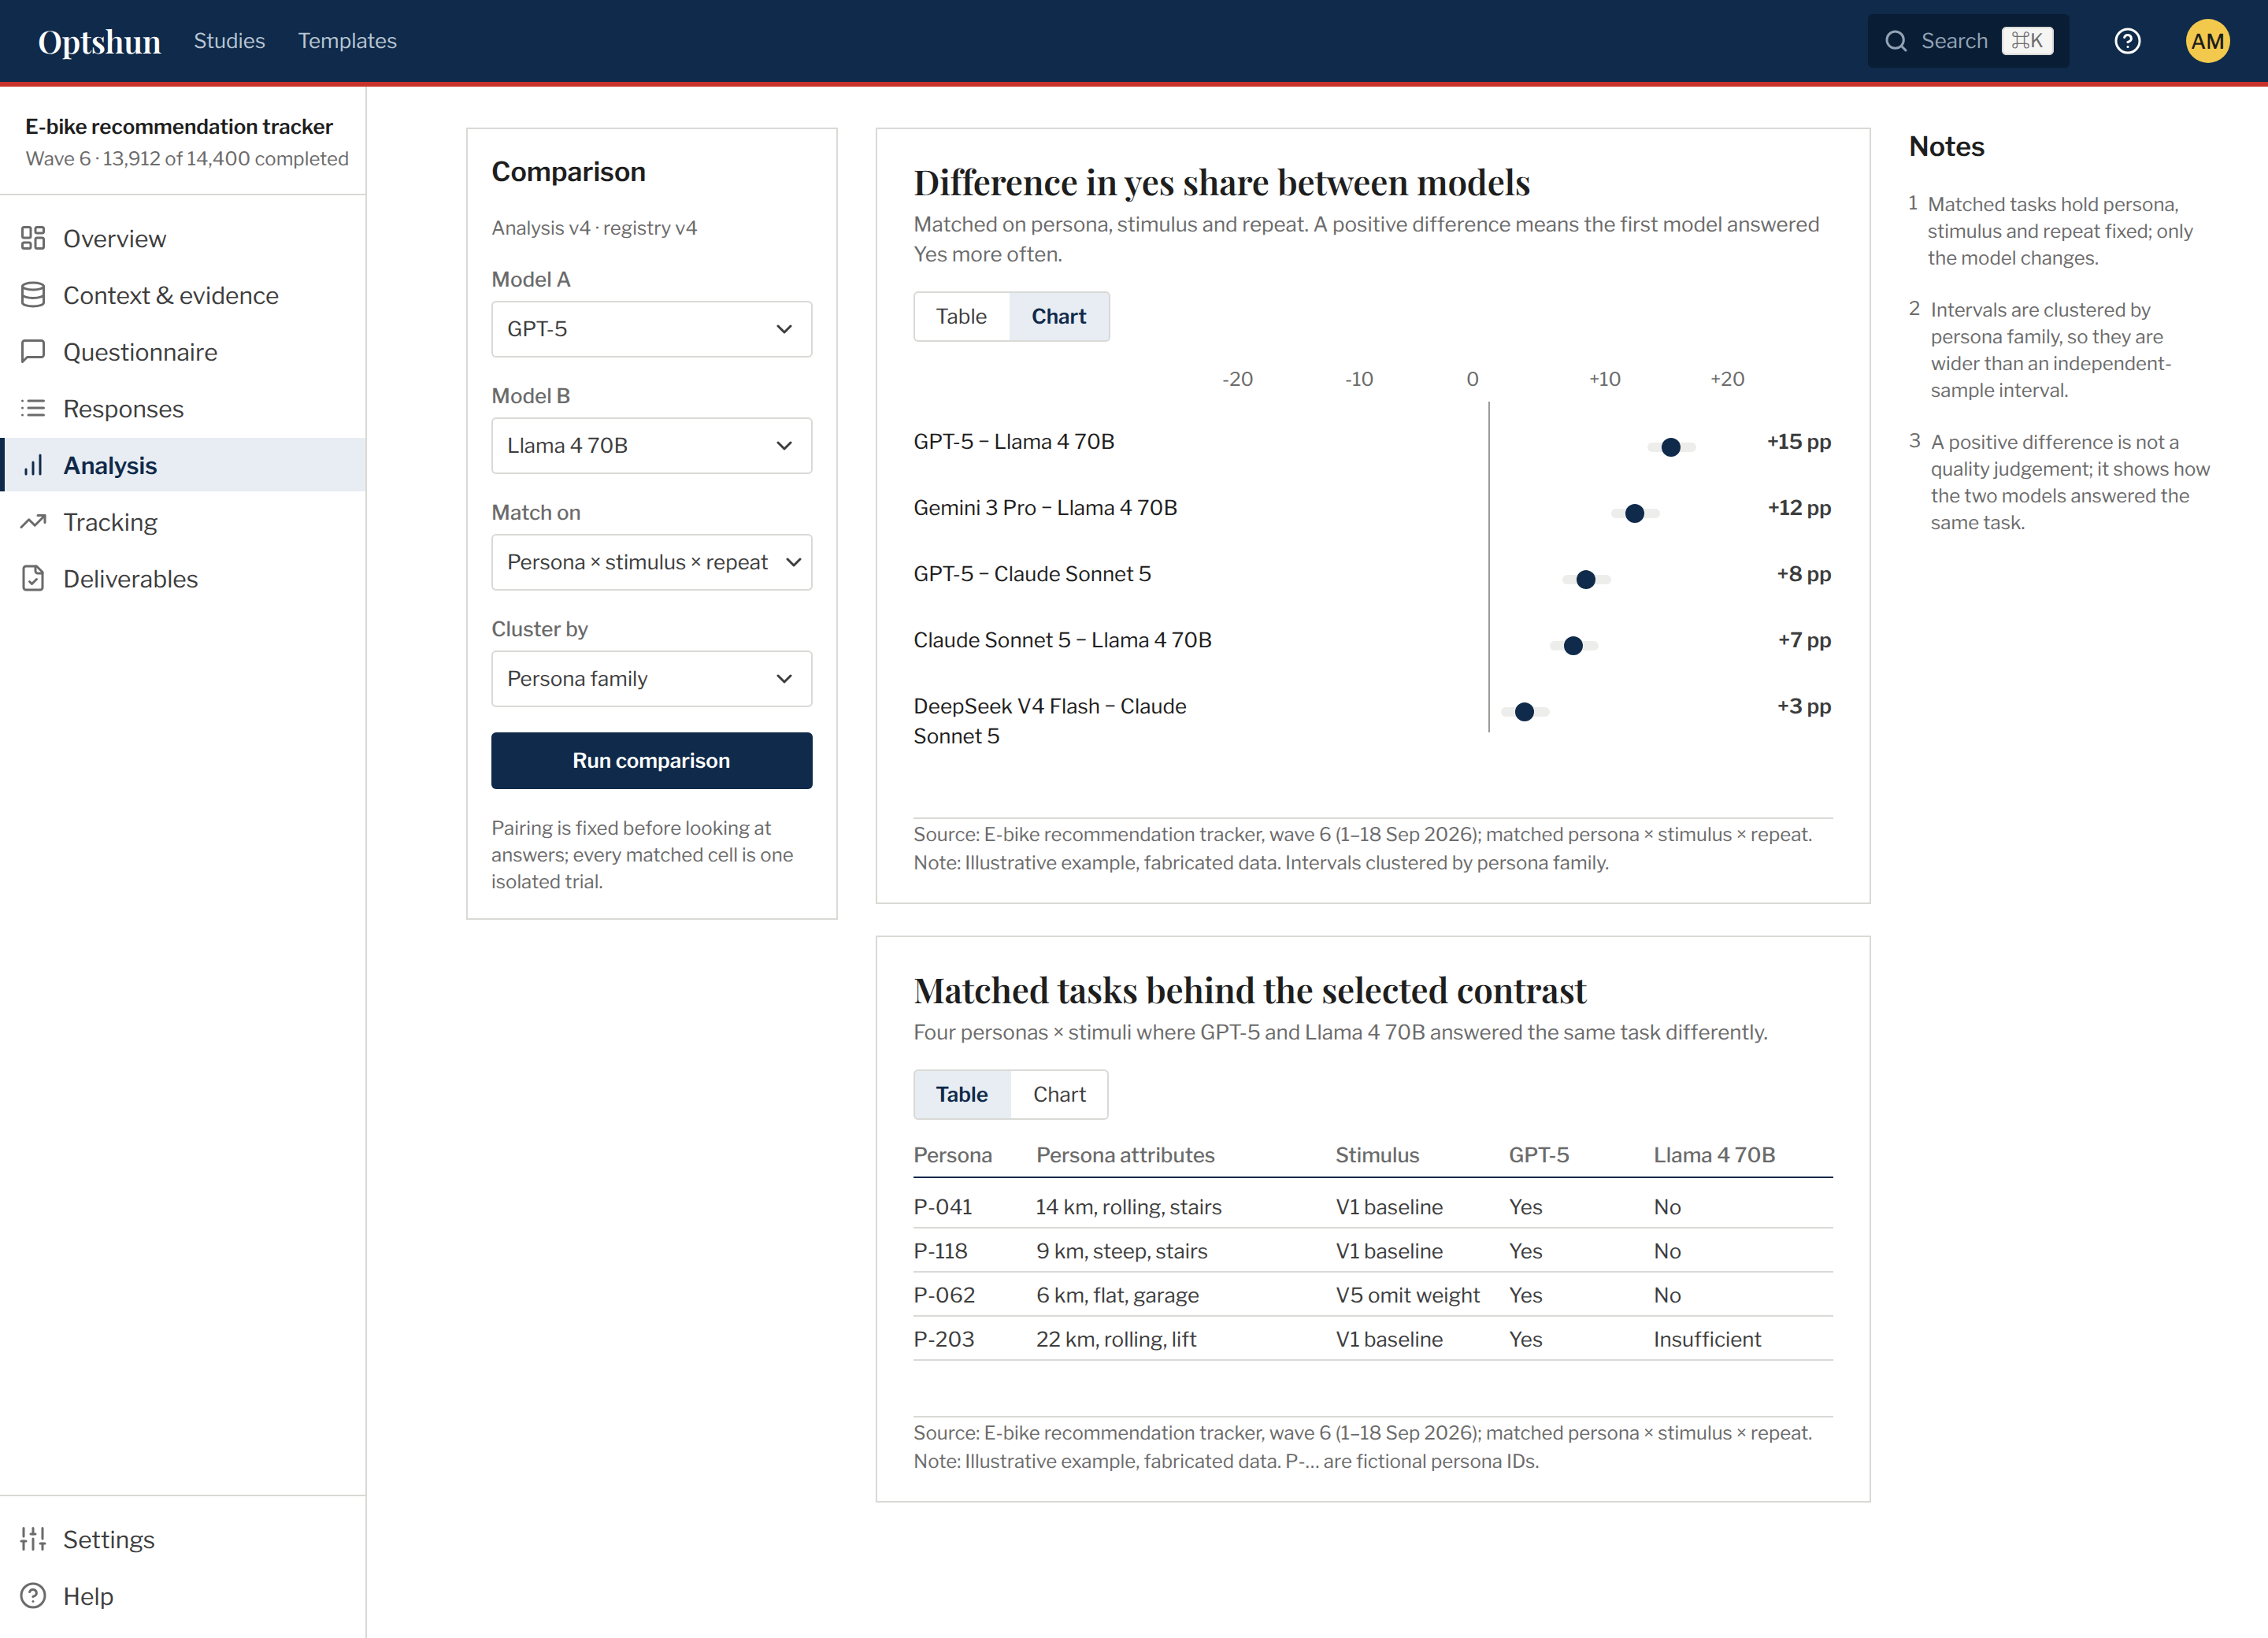Click the Responses list icon
This screenshot has height=1638, width=2268.
tap(33, 408)
